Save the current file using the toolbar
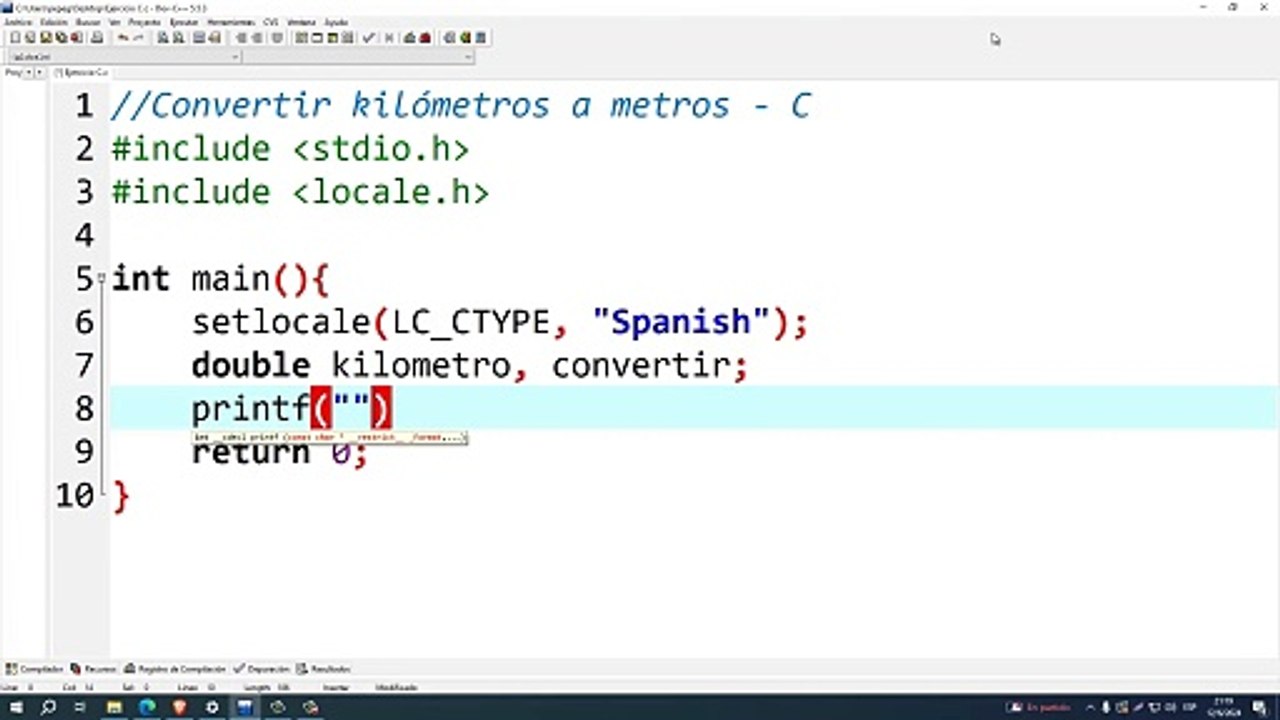Screen dimensions: 1280x720 pyautogui.click(x=46, y=37)
